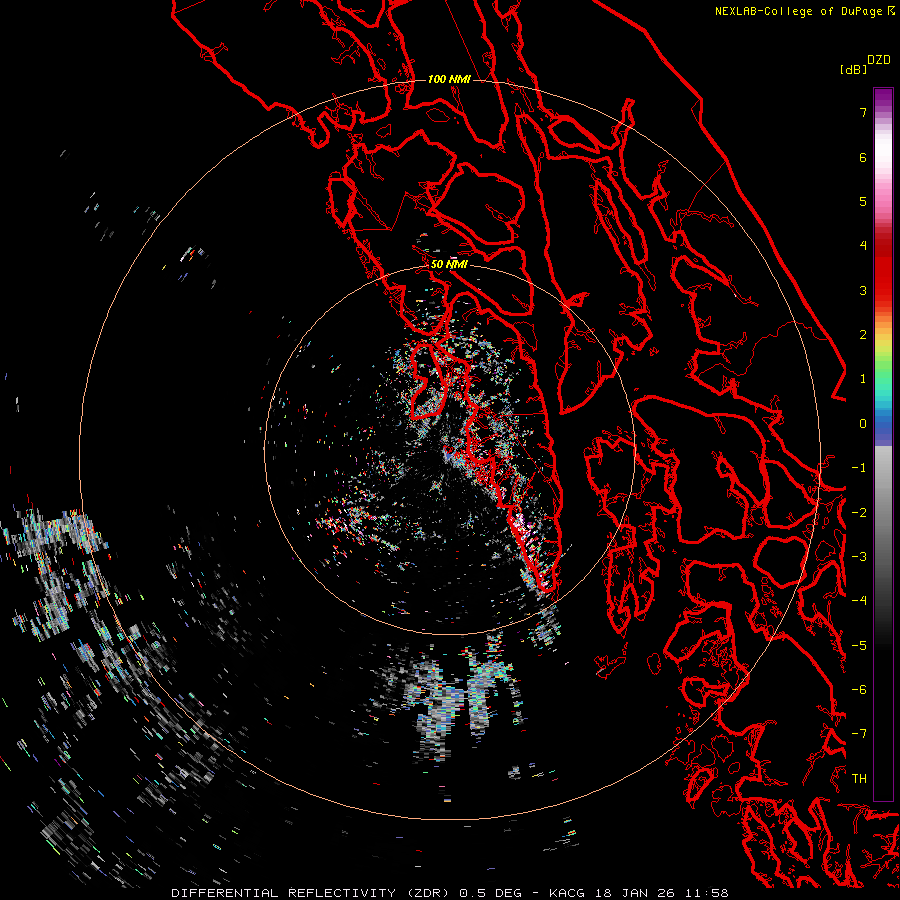The width and height of the screenshot is (900, 900).
Task: Click the "50 NMI" range ring label
Action: pos(449,264)
